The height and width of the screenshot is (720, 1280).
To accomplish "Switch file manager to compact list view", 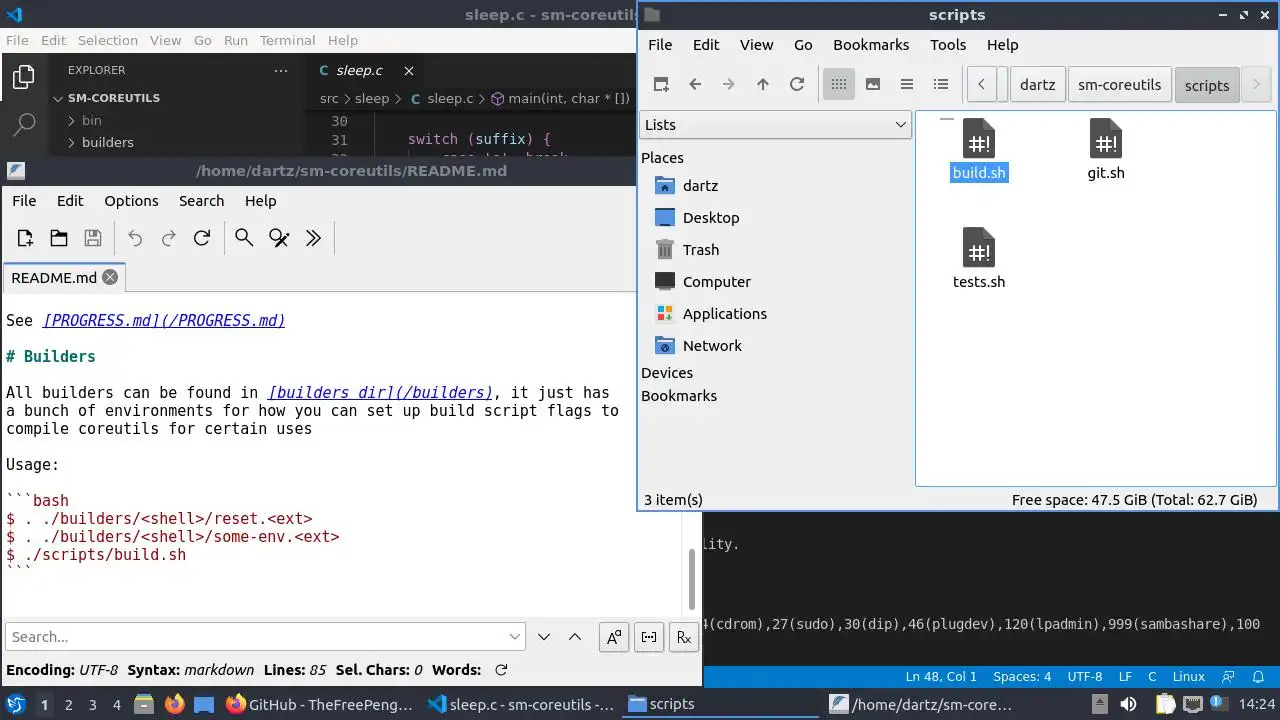I will coord(907,84).
